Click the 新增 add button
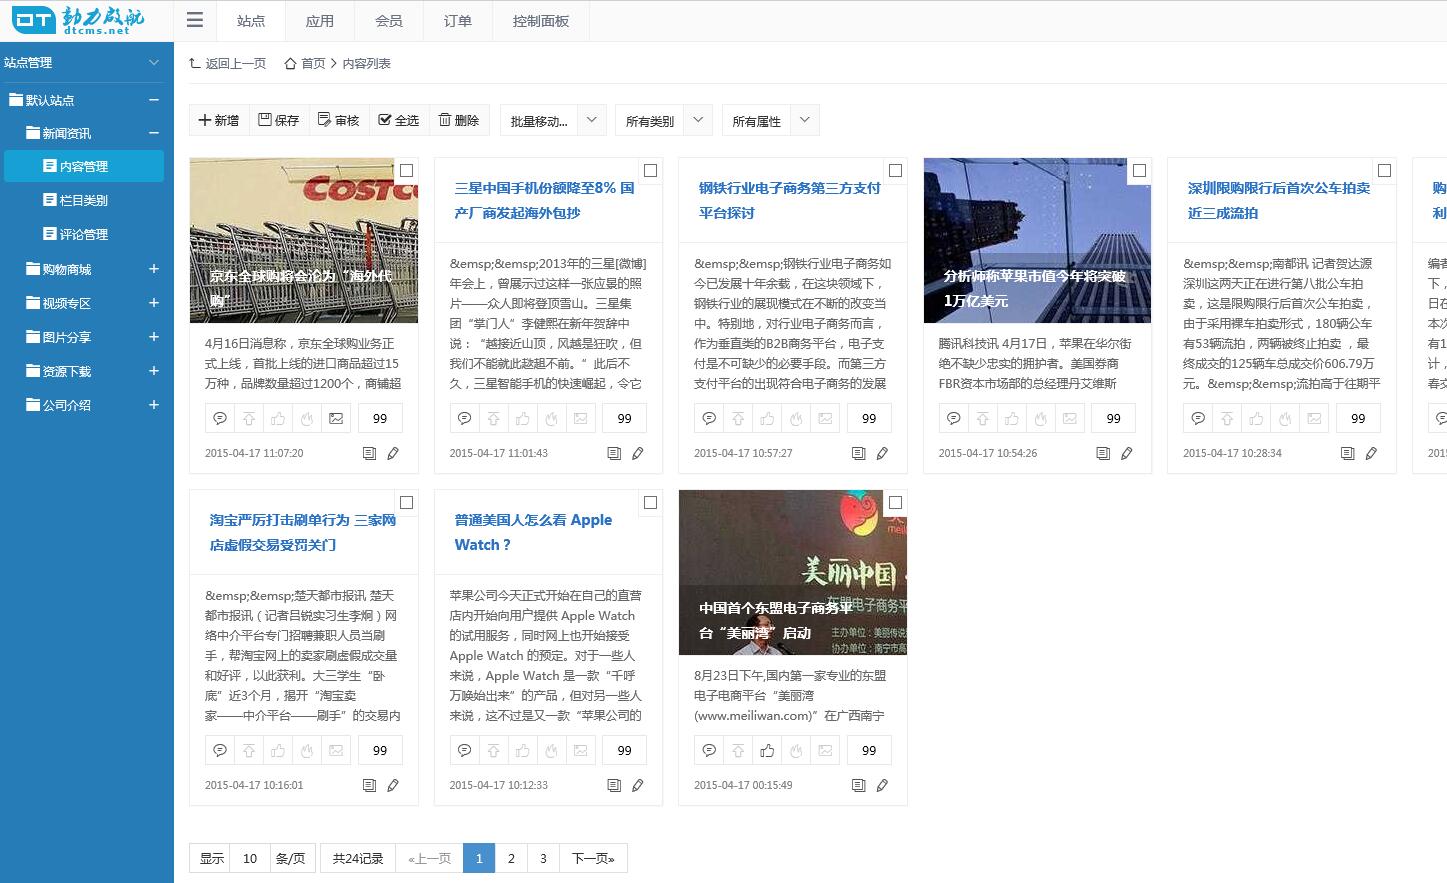The image size is (1447, 883). pyautogui.click(x=219, y=120)
